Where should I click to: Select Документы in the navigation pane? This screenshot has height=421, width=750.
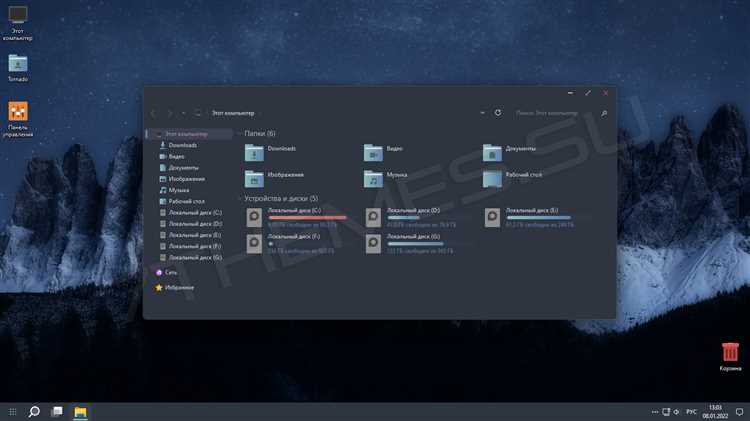184,168
